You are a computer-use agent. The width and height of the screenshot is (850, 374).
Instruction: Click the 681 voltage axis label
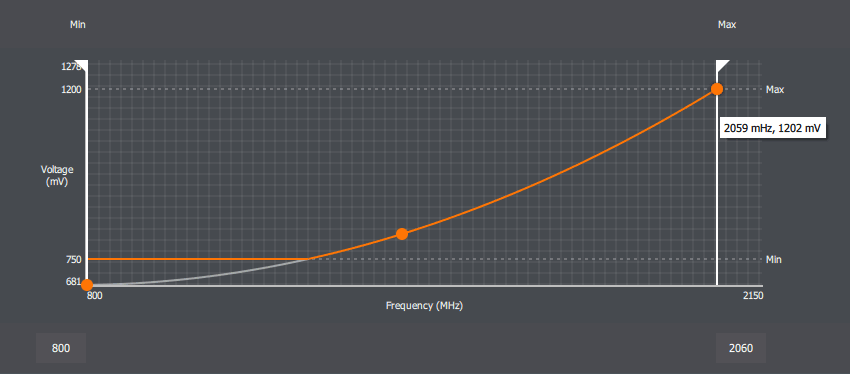point(74,282)
